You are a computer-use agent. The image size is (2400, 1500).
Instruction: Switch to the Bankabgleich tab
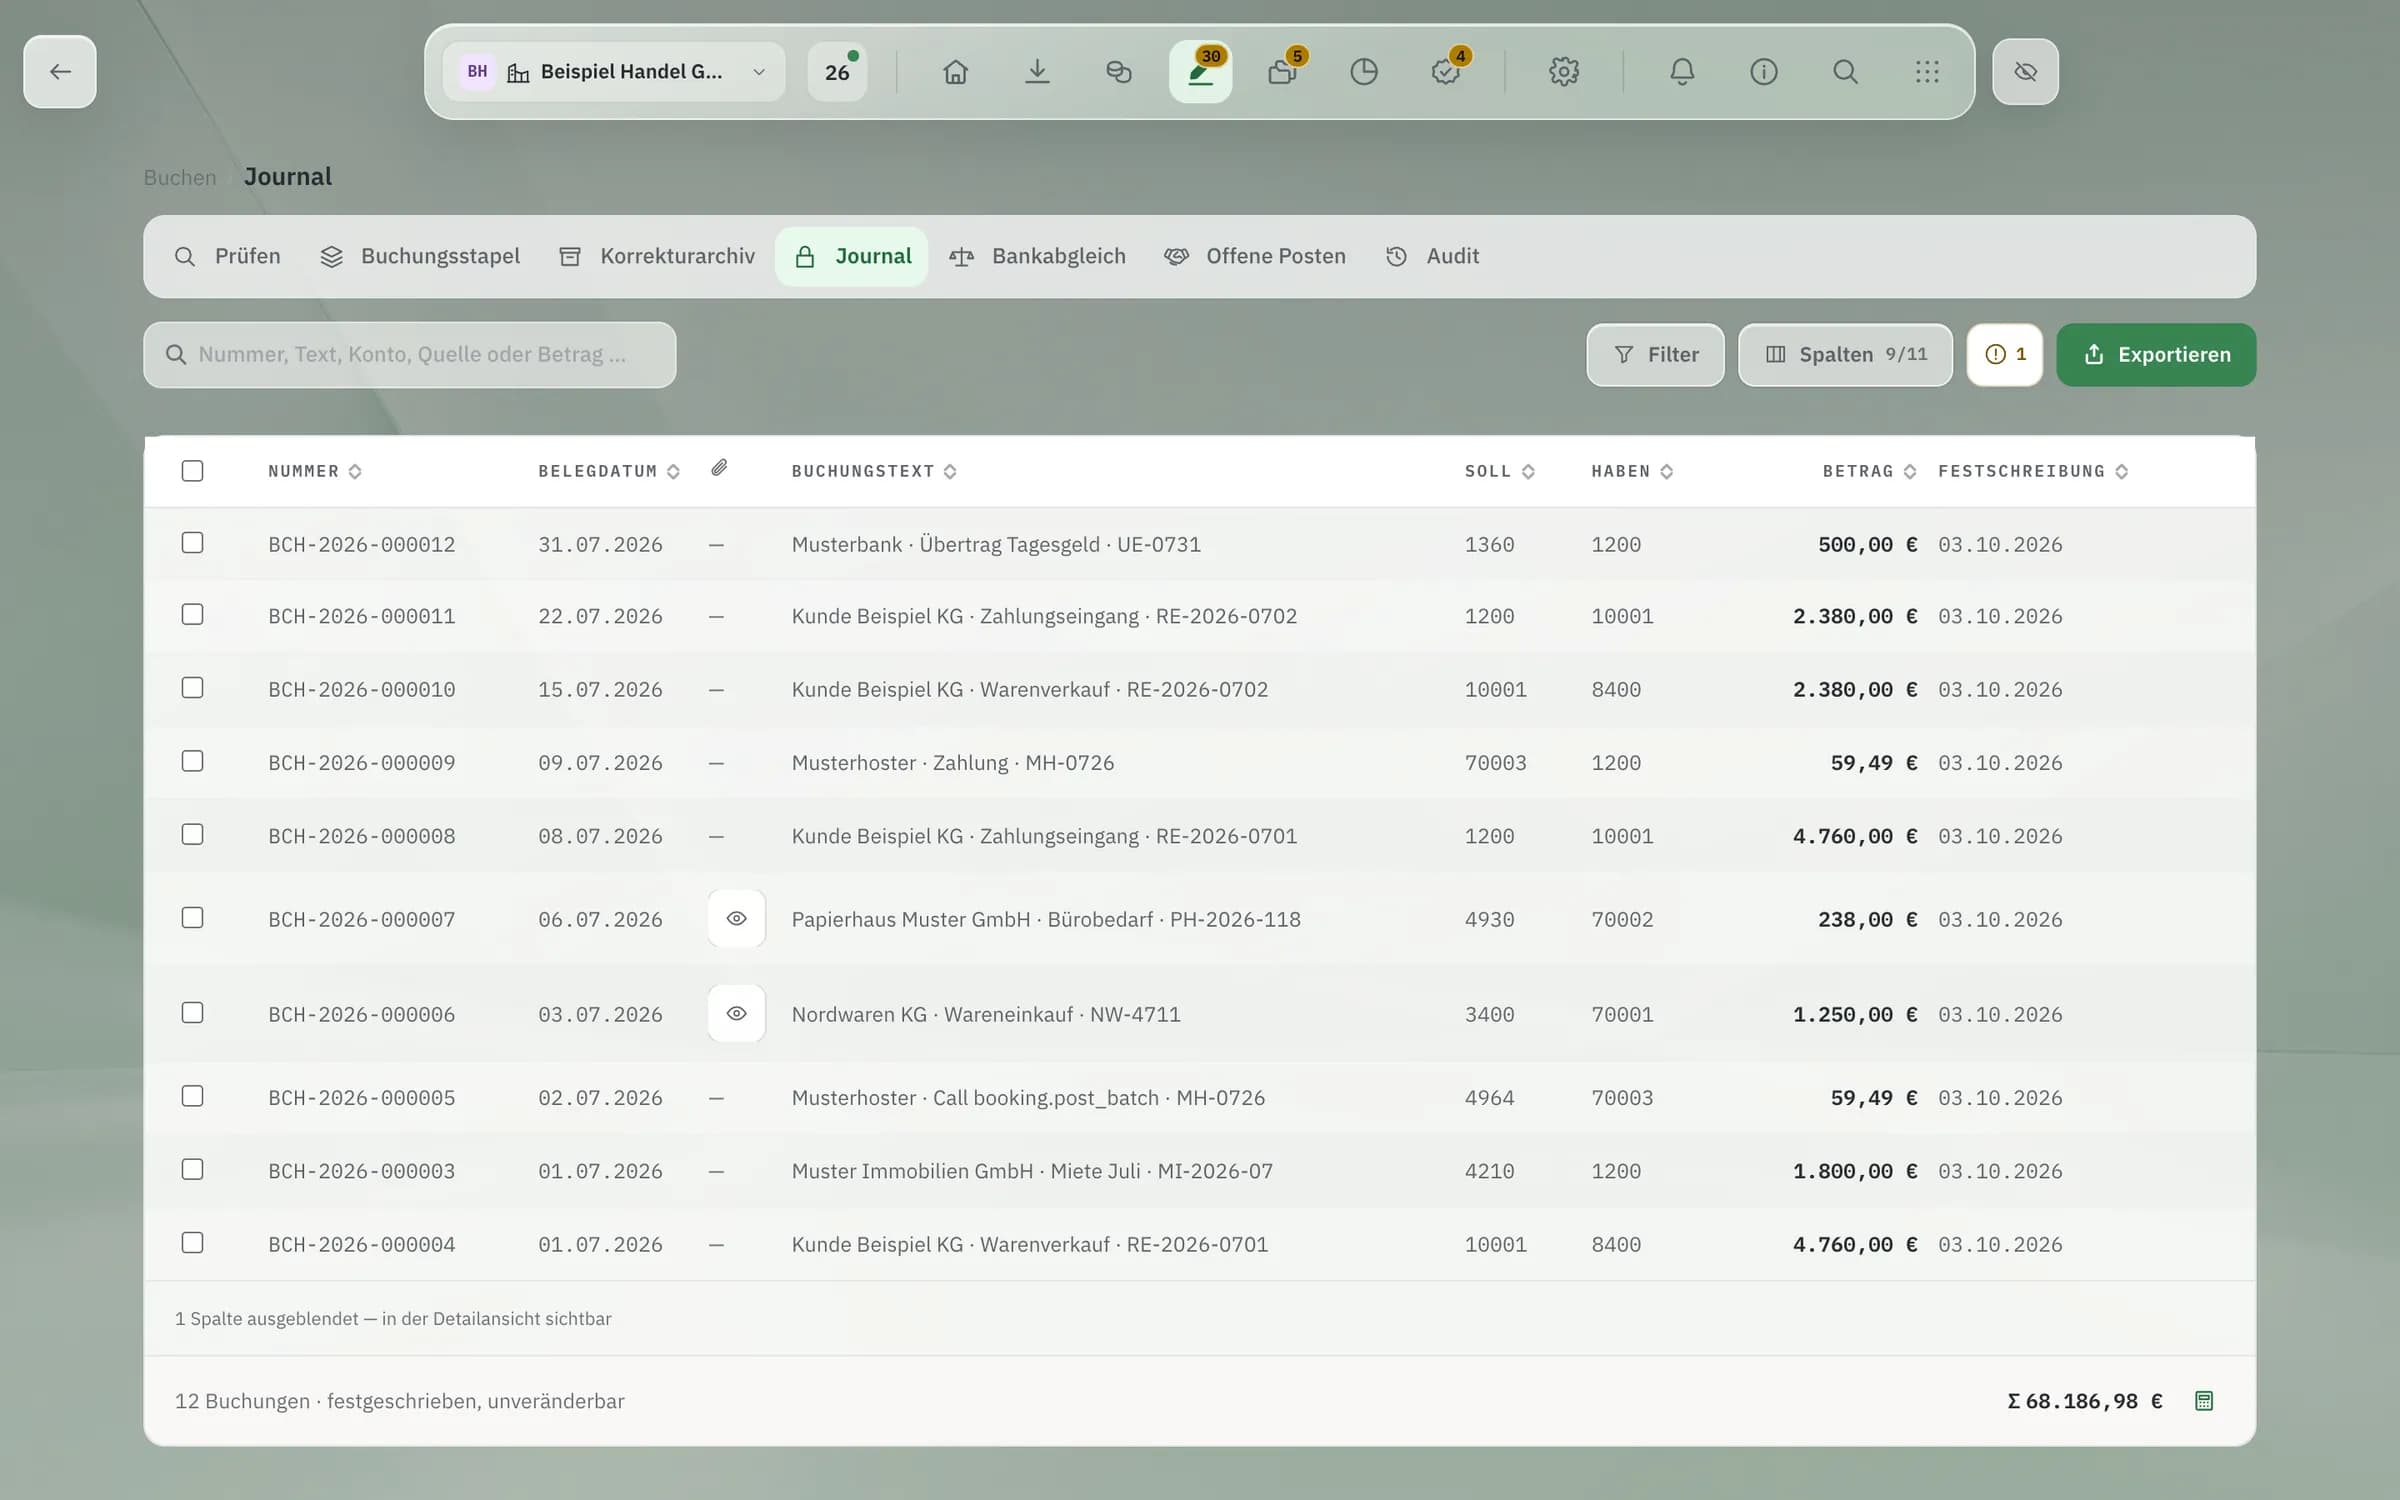tap(1038, 257)
